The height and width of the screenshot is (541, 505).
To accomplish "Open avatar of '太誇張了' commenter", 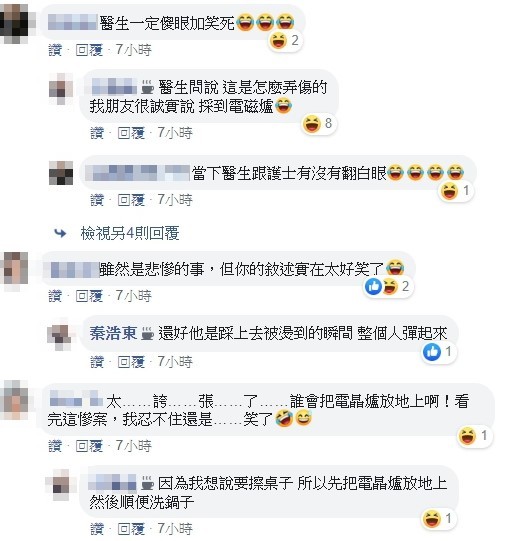I will coord(14,399).
